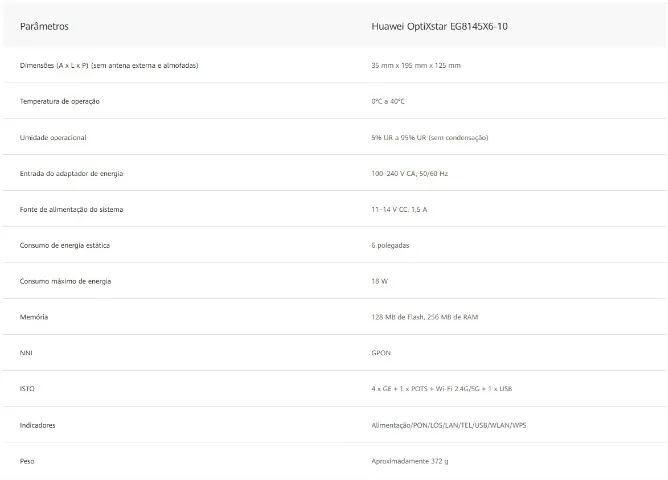Click the '18 W' value
This screenshot has height=480, width=668.
(379, 281)
